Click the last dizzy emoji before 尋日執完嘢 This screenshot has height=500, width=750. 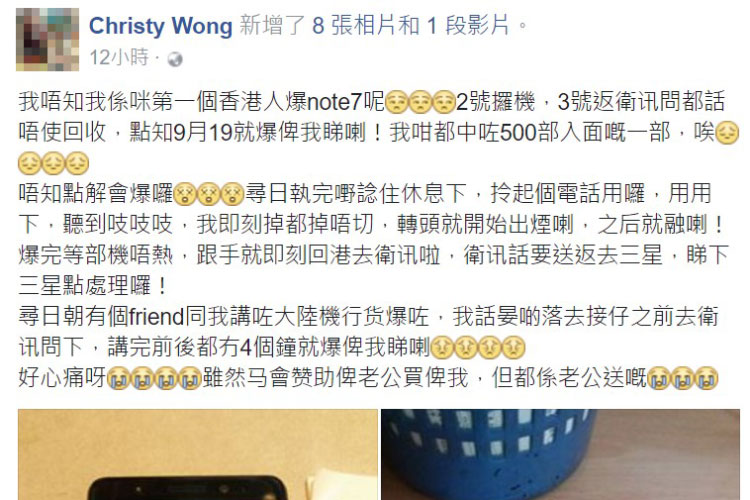(232, 194)
